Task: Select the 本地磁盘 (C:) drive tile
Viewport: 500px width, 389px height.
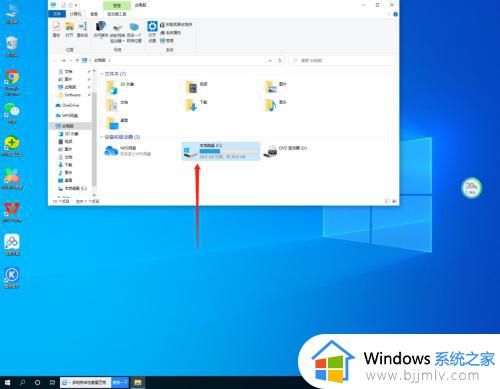Action: (221, 151)
